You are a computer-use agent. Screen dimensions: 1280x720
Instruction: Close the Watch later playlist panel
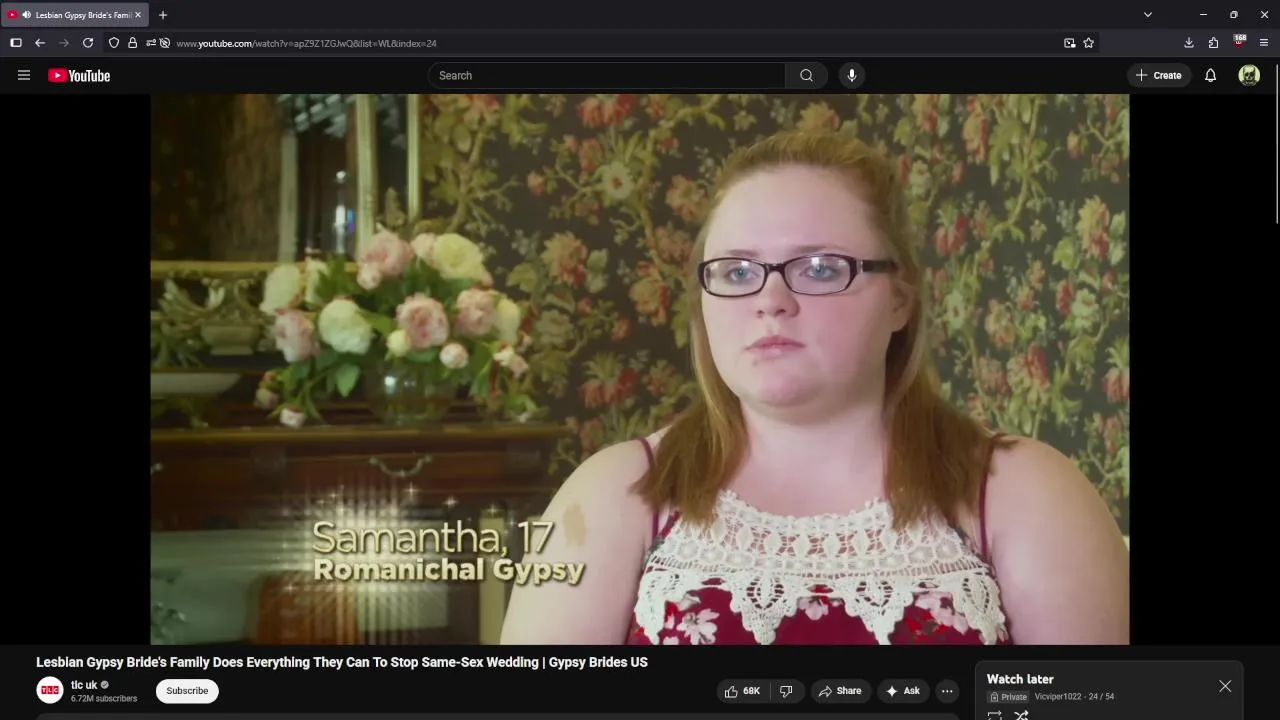[1225, 686]
